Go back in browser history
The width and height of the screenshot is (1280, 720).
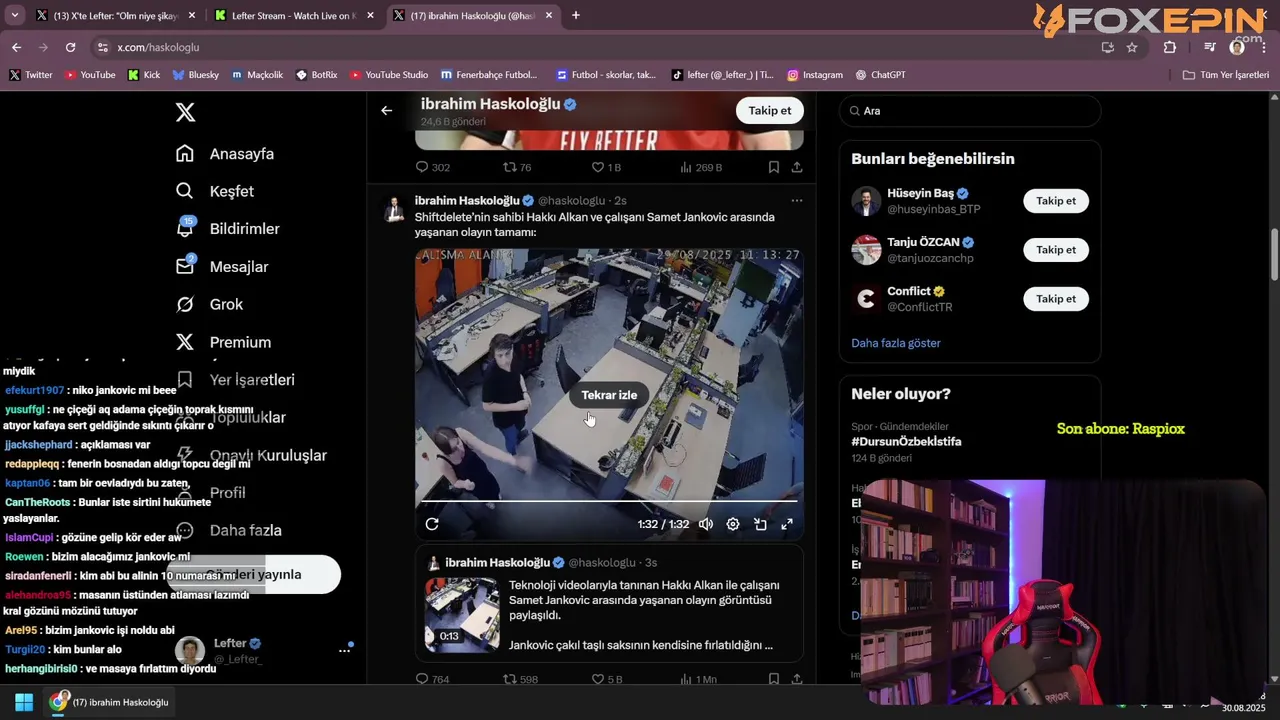coord(16,47)
